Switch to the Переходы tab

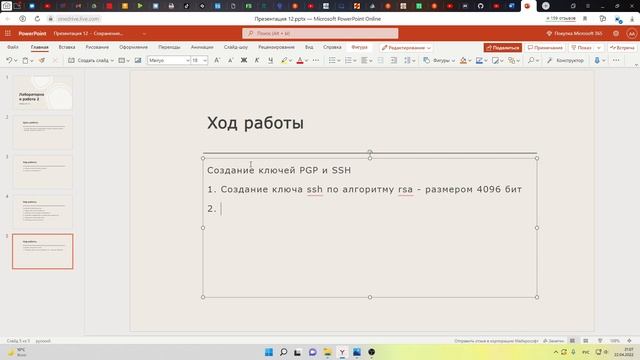pyautogui.click(x=169, y=47)
